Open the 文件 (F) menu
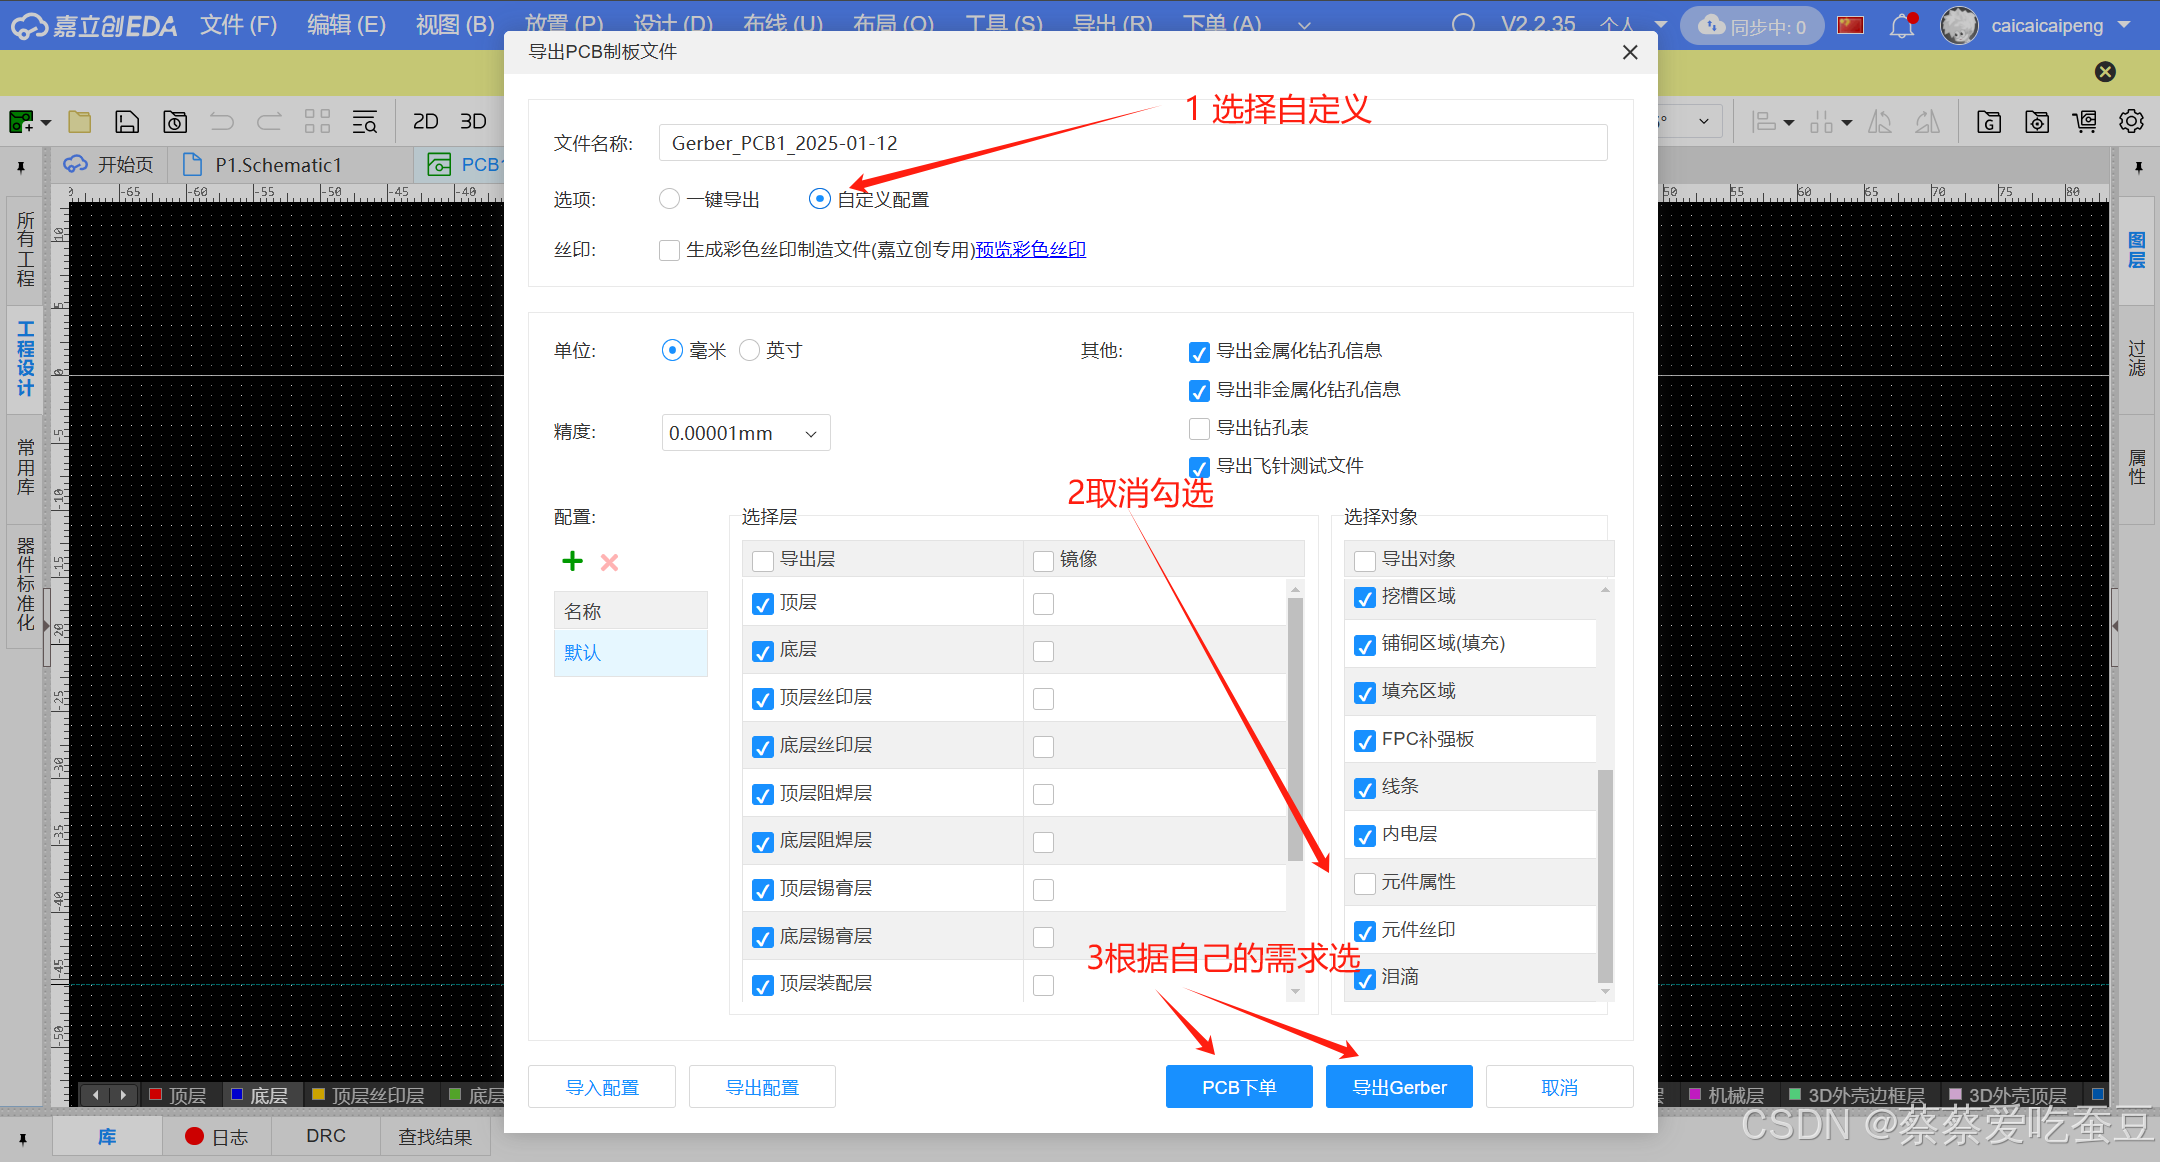The image size is (2160, 1162). coord(238,25)
